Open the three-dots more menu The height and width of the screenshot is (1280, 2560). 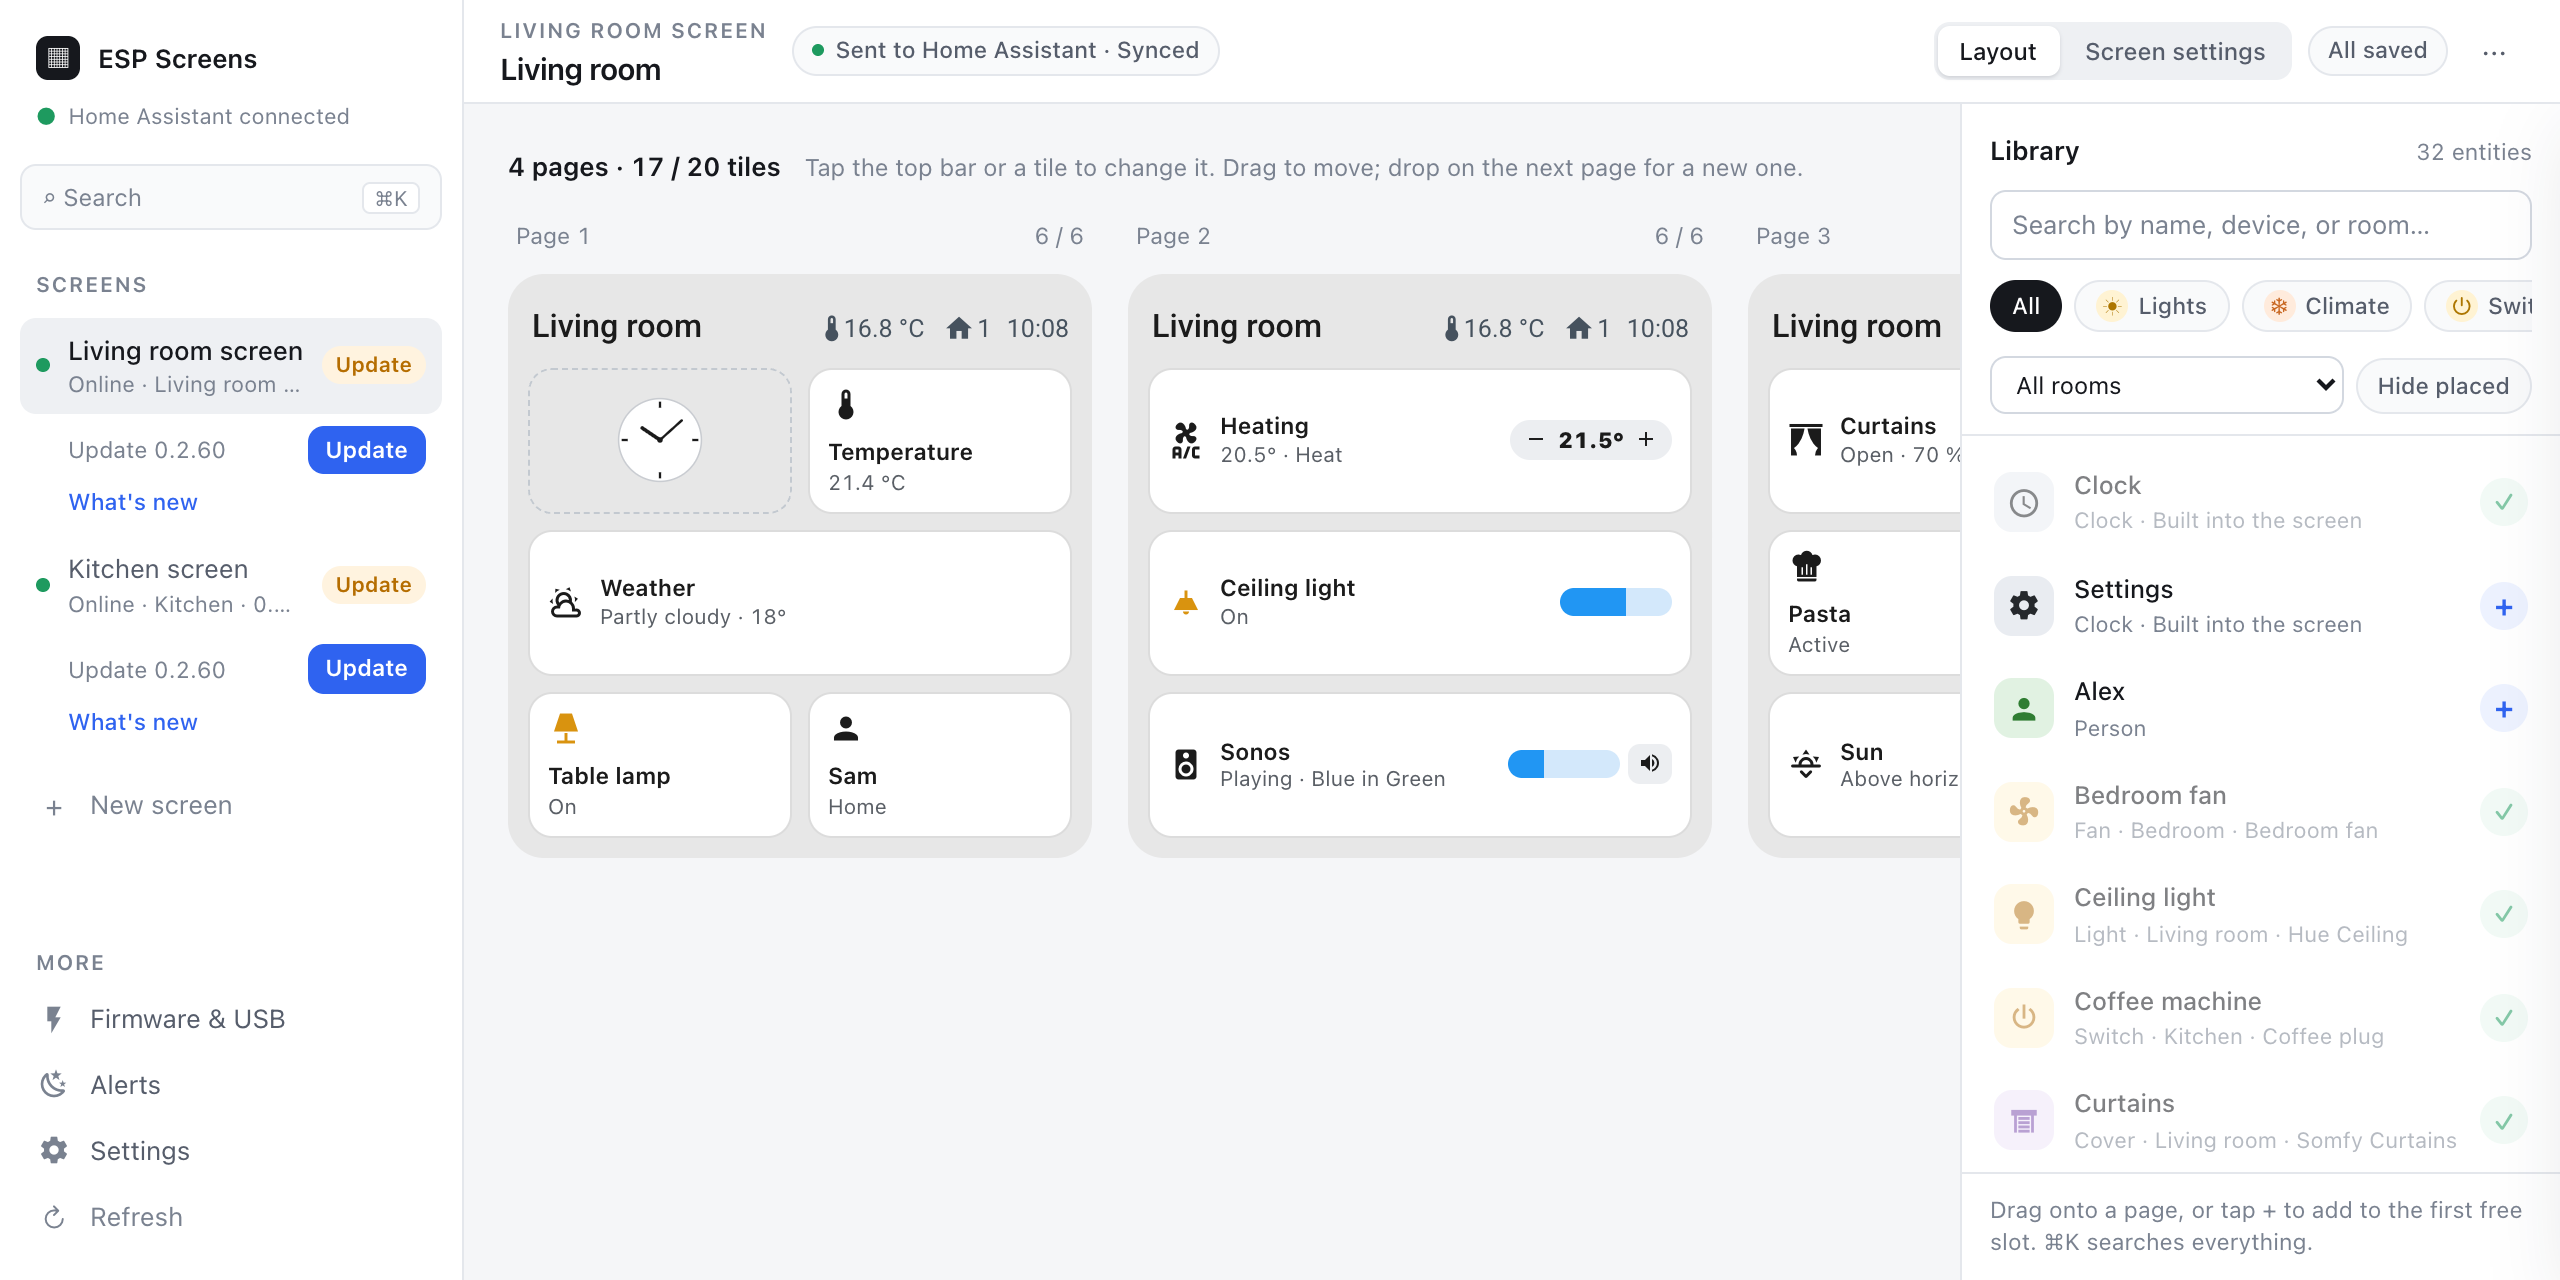tap(2494, 52)
